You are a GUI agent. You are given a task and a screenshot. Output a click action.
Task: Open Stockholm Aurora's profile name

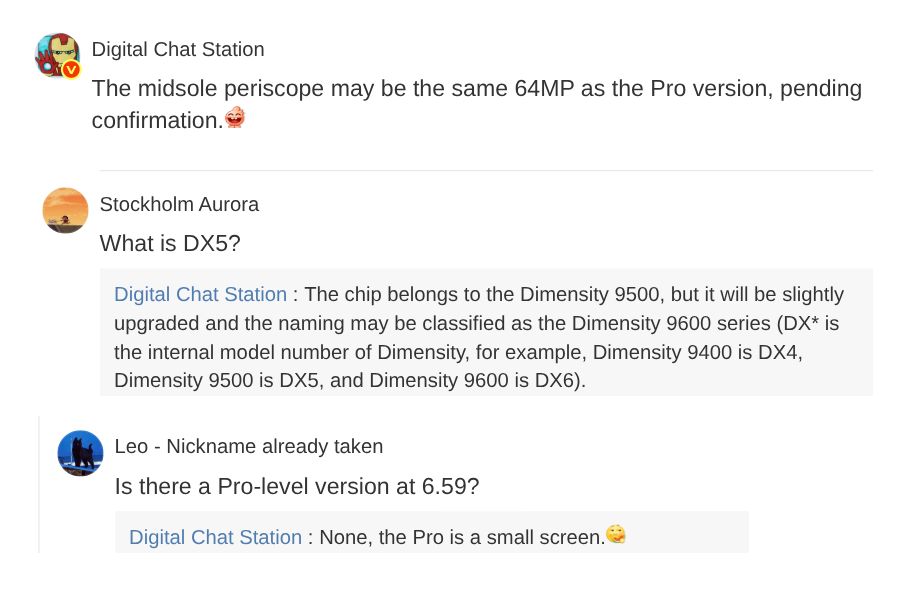click(x=179, y=204)
